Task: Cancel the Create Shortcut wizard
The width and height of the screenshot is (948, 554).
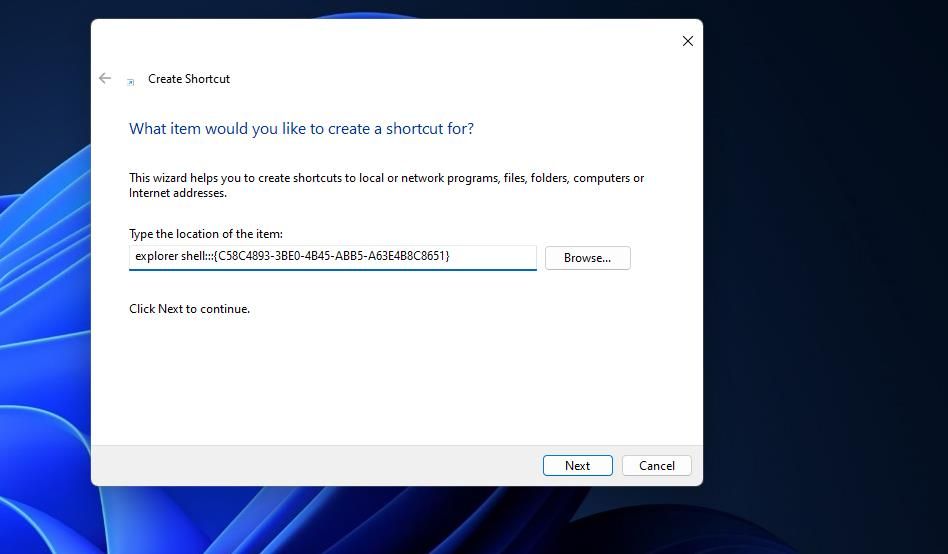Action: click(x=657, y=466)
